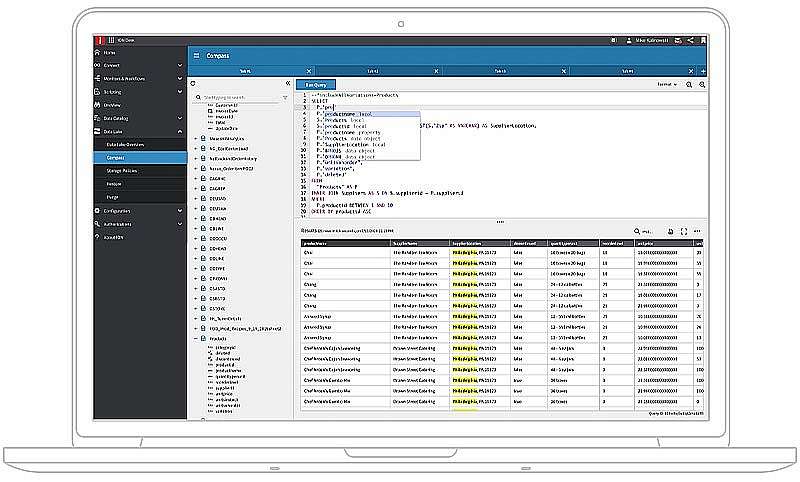Open the Format dropdown
The width and height of the screenshot is (800, 482).
pyautogui.click(x=667, y=85)
